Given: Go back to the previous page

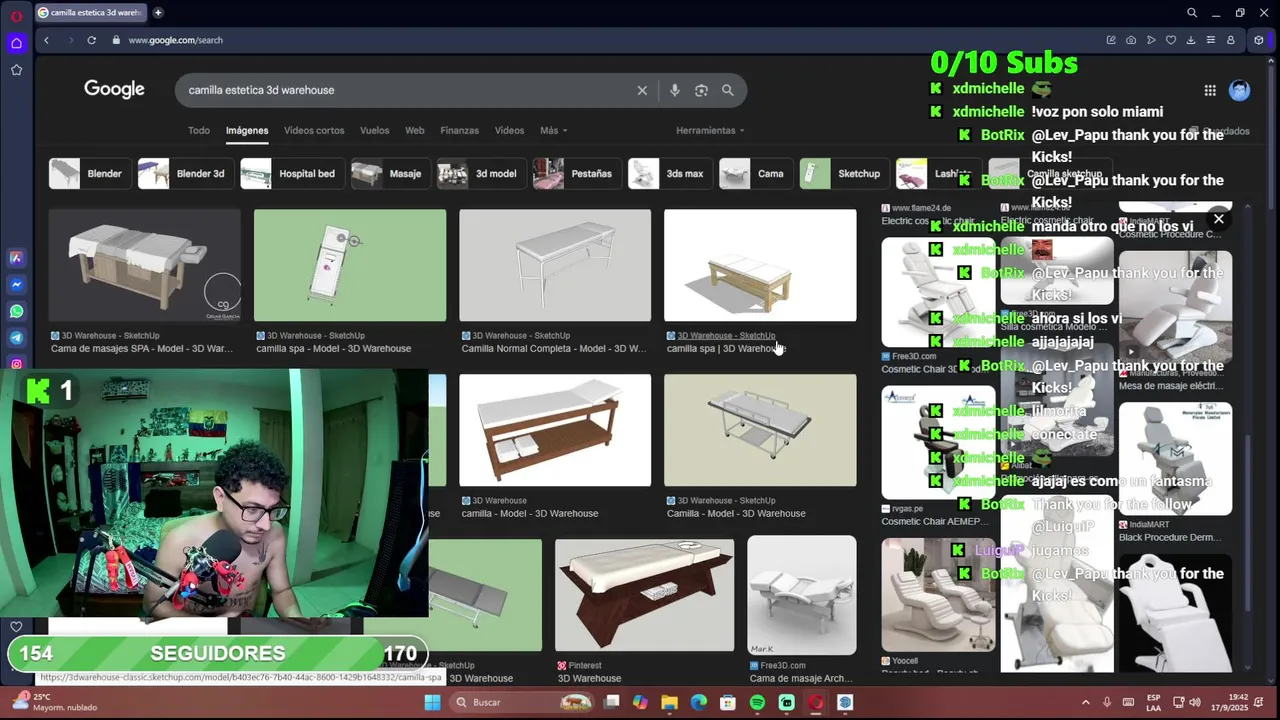Looking at the screenshot, I should 46,40.
